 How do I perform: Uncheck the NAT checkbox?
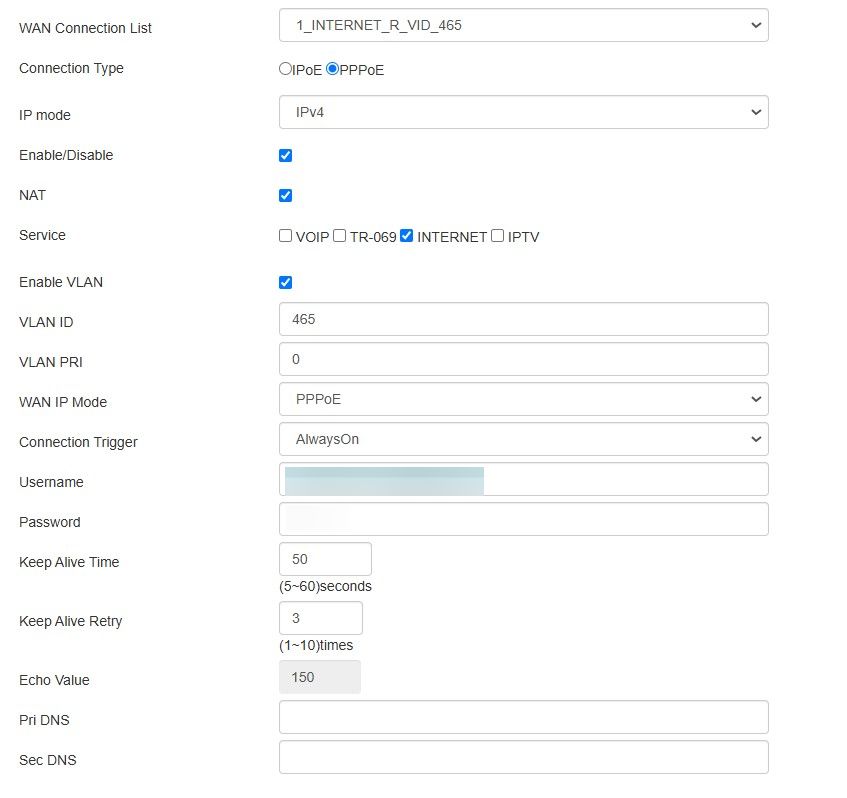285,195
